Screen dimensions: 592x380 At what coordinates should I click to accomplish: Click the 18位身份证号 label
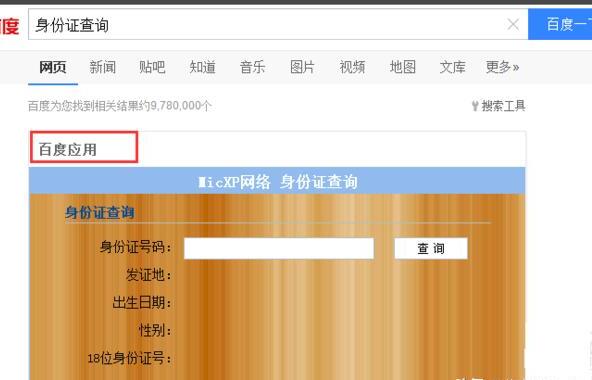point(130,358)
